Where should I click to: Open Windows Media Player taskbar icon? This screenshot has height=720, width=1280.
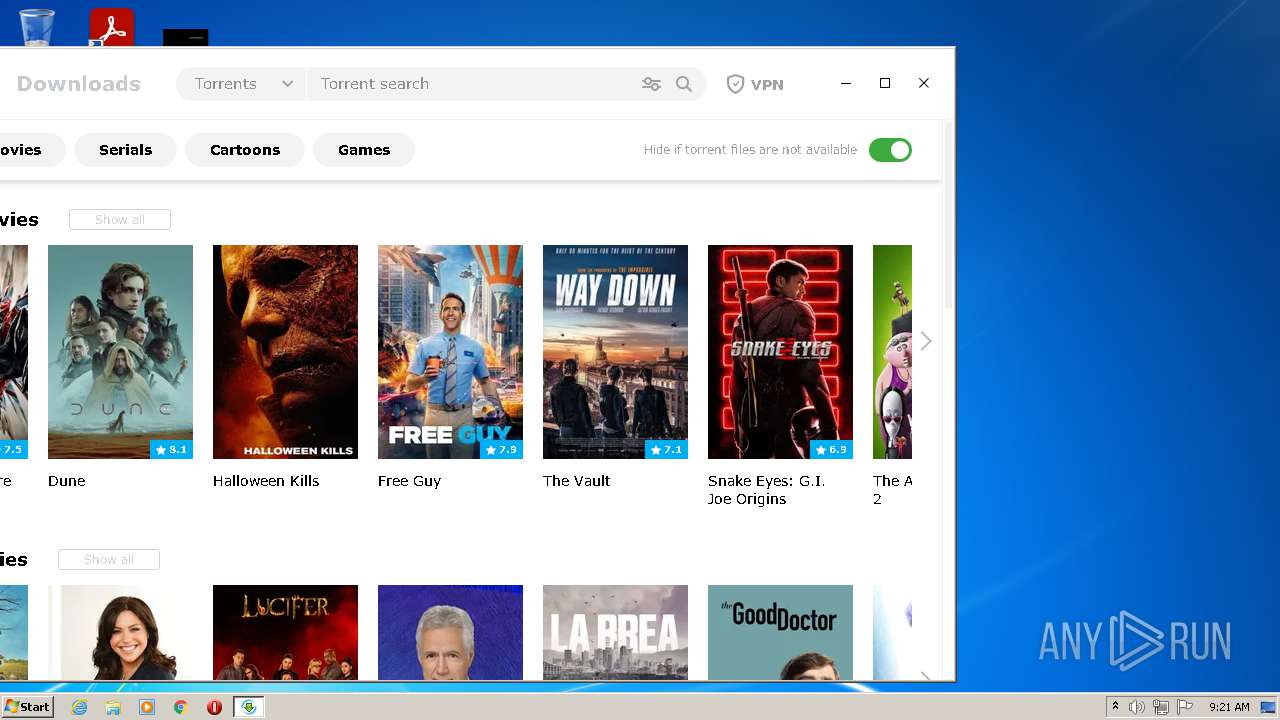(147, 707)
